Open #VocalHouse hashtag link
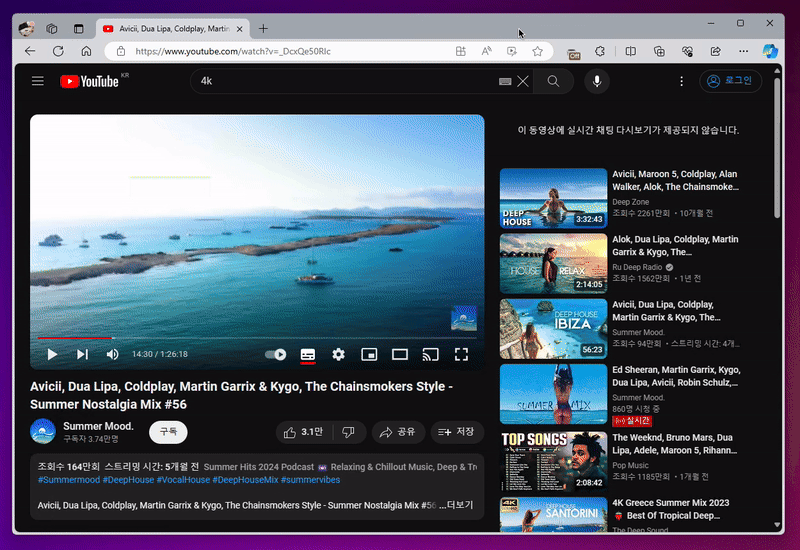 tap(183, 480)
